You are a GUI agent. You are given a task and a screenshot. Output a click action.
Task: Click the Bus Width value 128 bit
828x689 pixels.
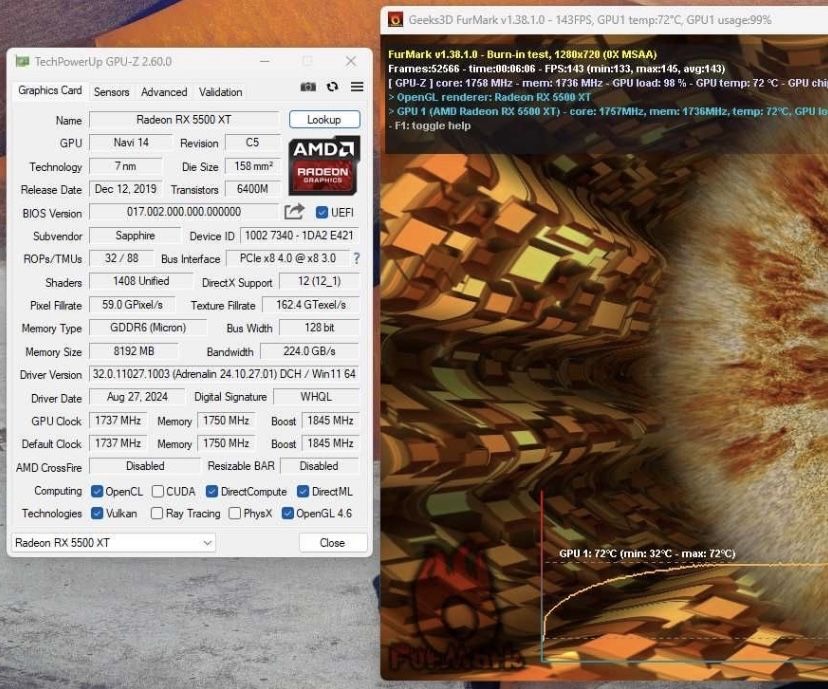tap(319, 327)
